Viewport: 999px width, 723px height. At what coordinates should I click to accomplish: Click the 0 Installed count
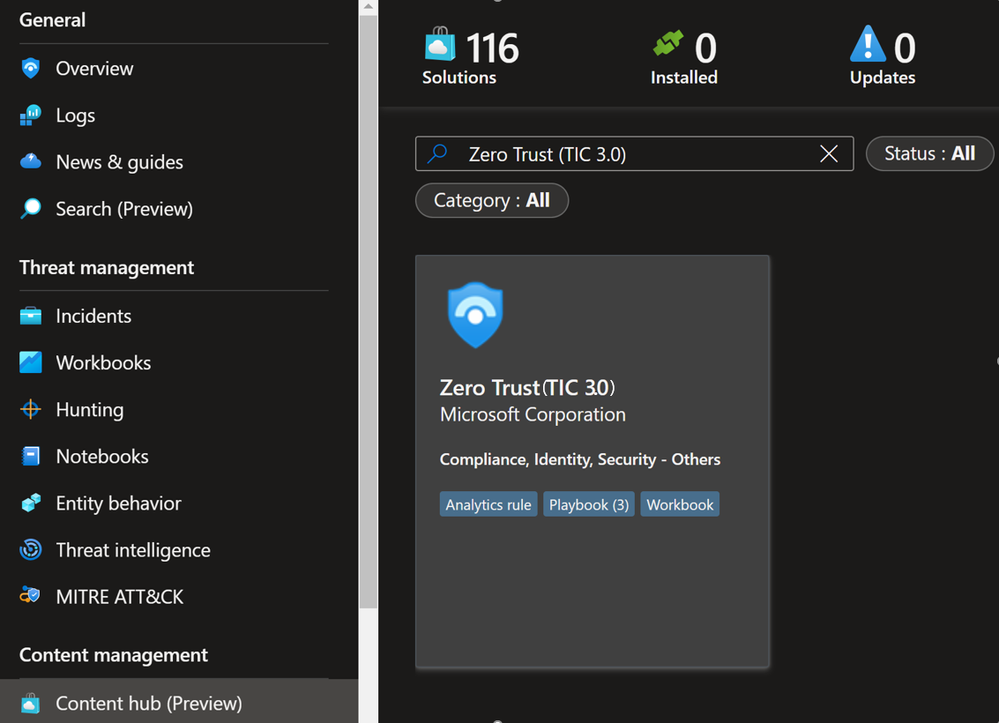pos(705,48)
